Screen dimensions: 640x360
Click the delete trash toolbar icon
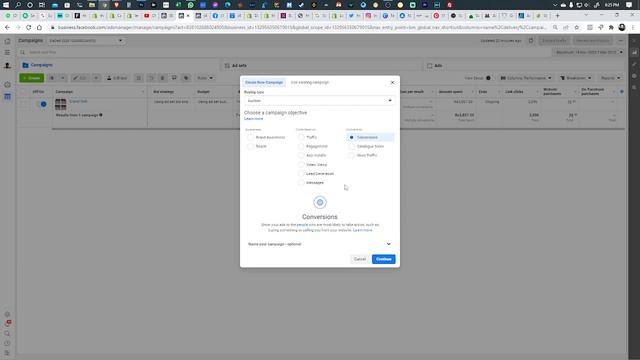(162, 78)
